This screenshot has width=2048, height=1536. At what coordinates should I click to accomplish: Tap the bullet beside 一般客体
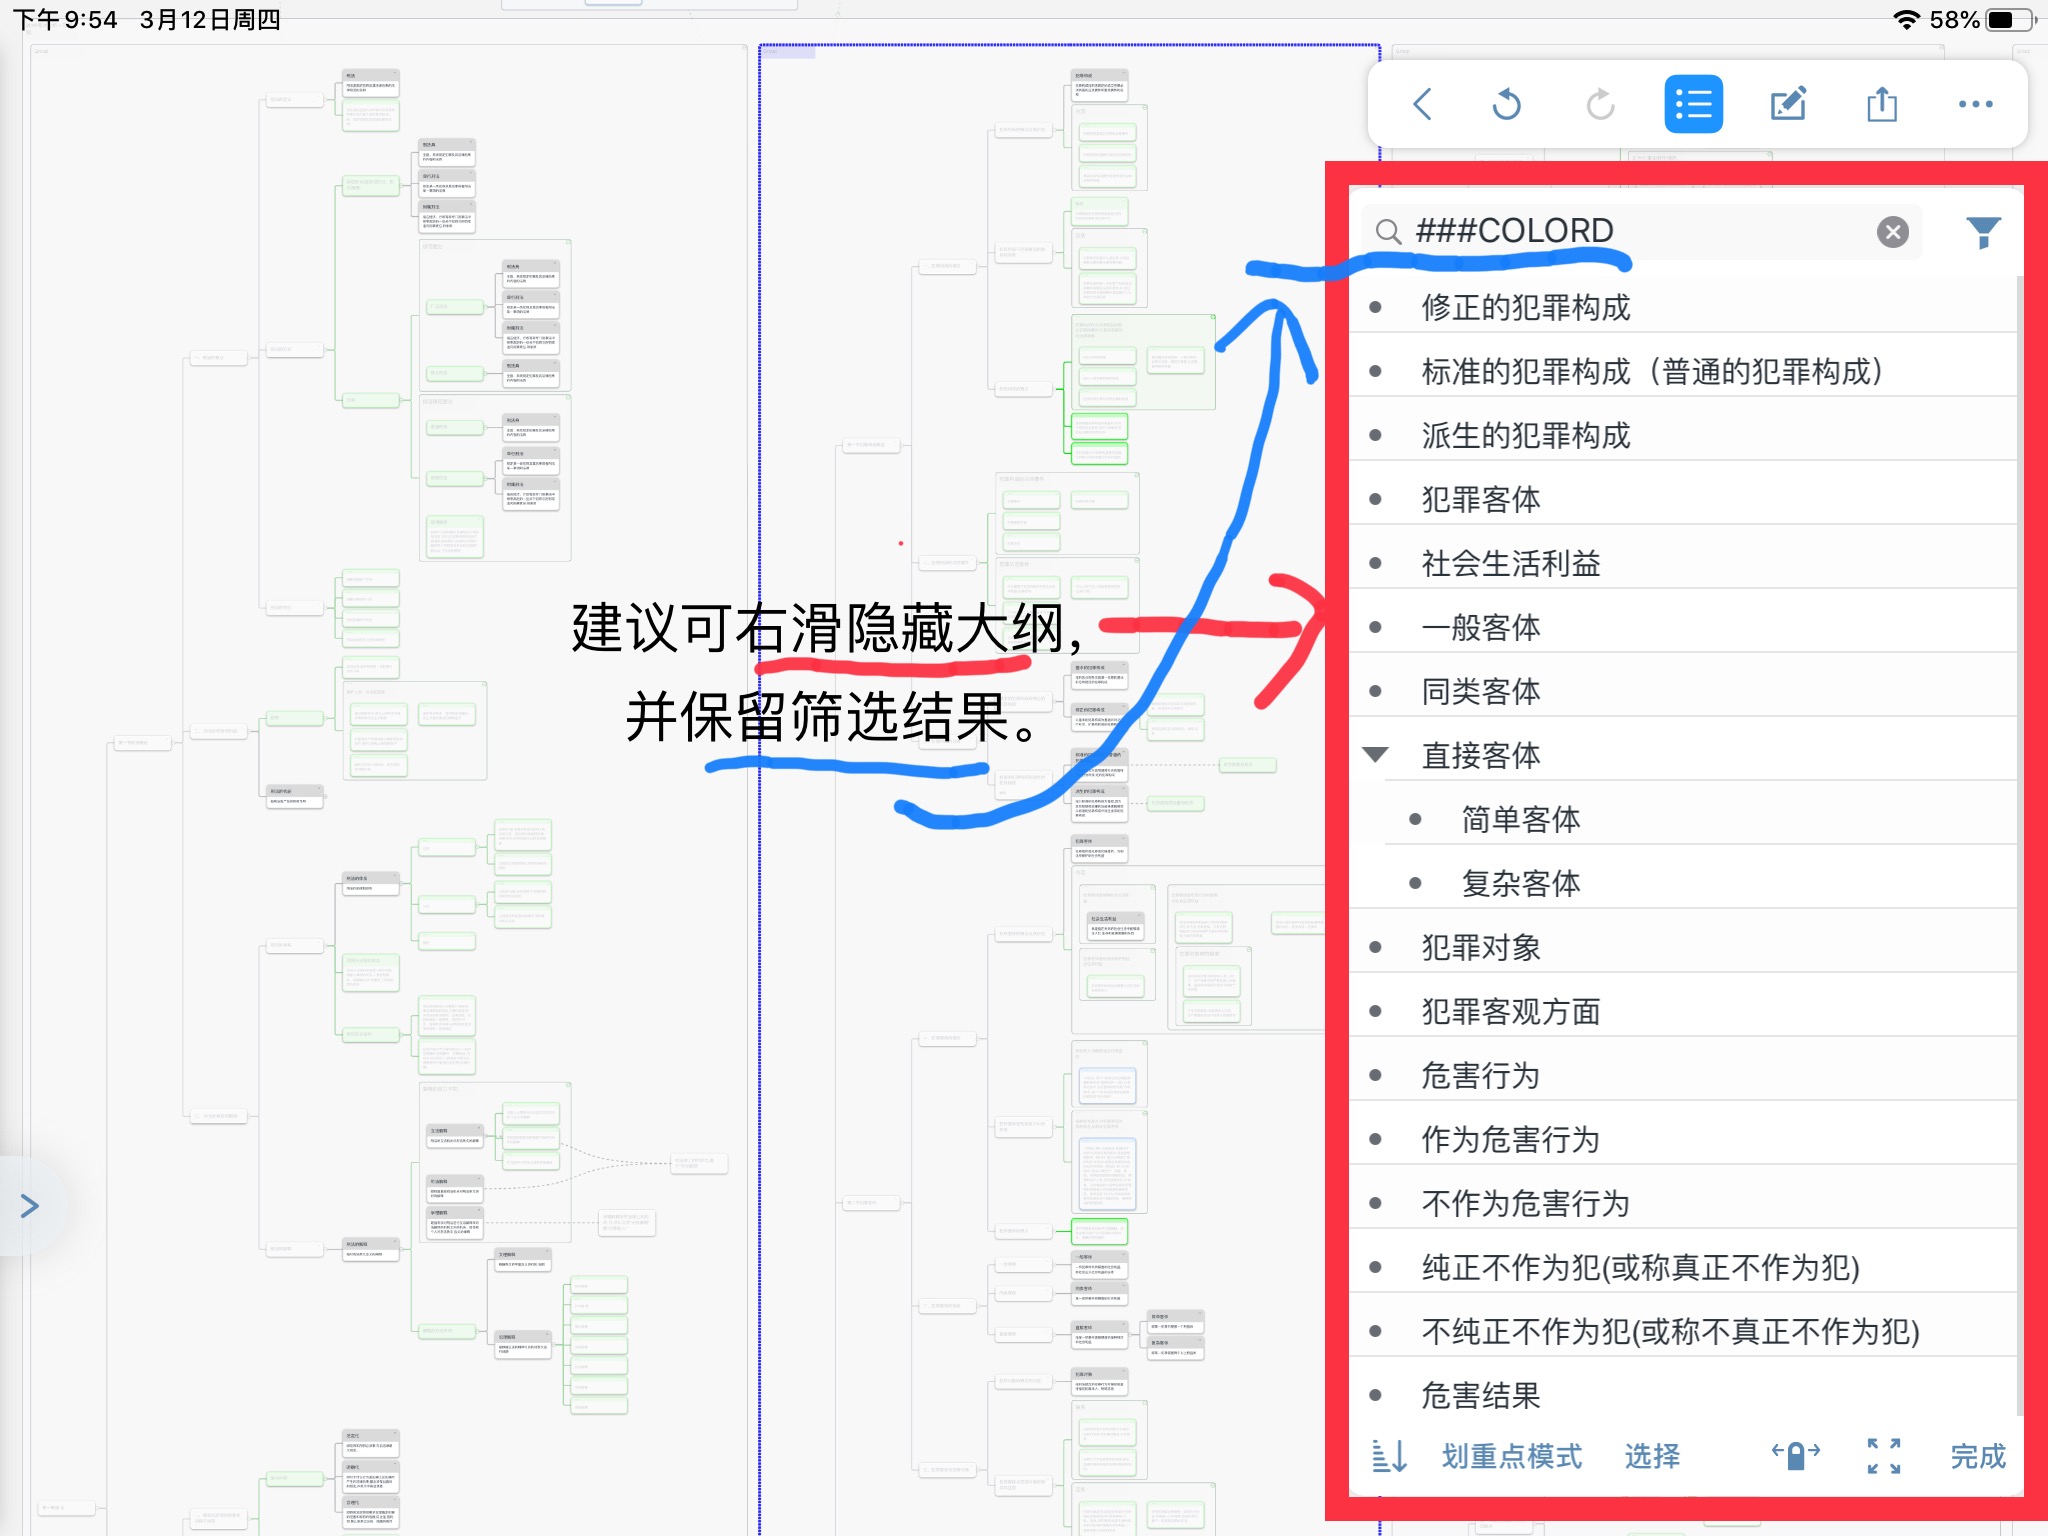pyautogui.click(x=1376, y=627)
